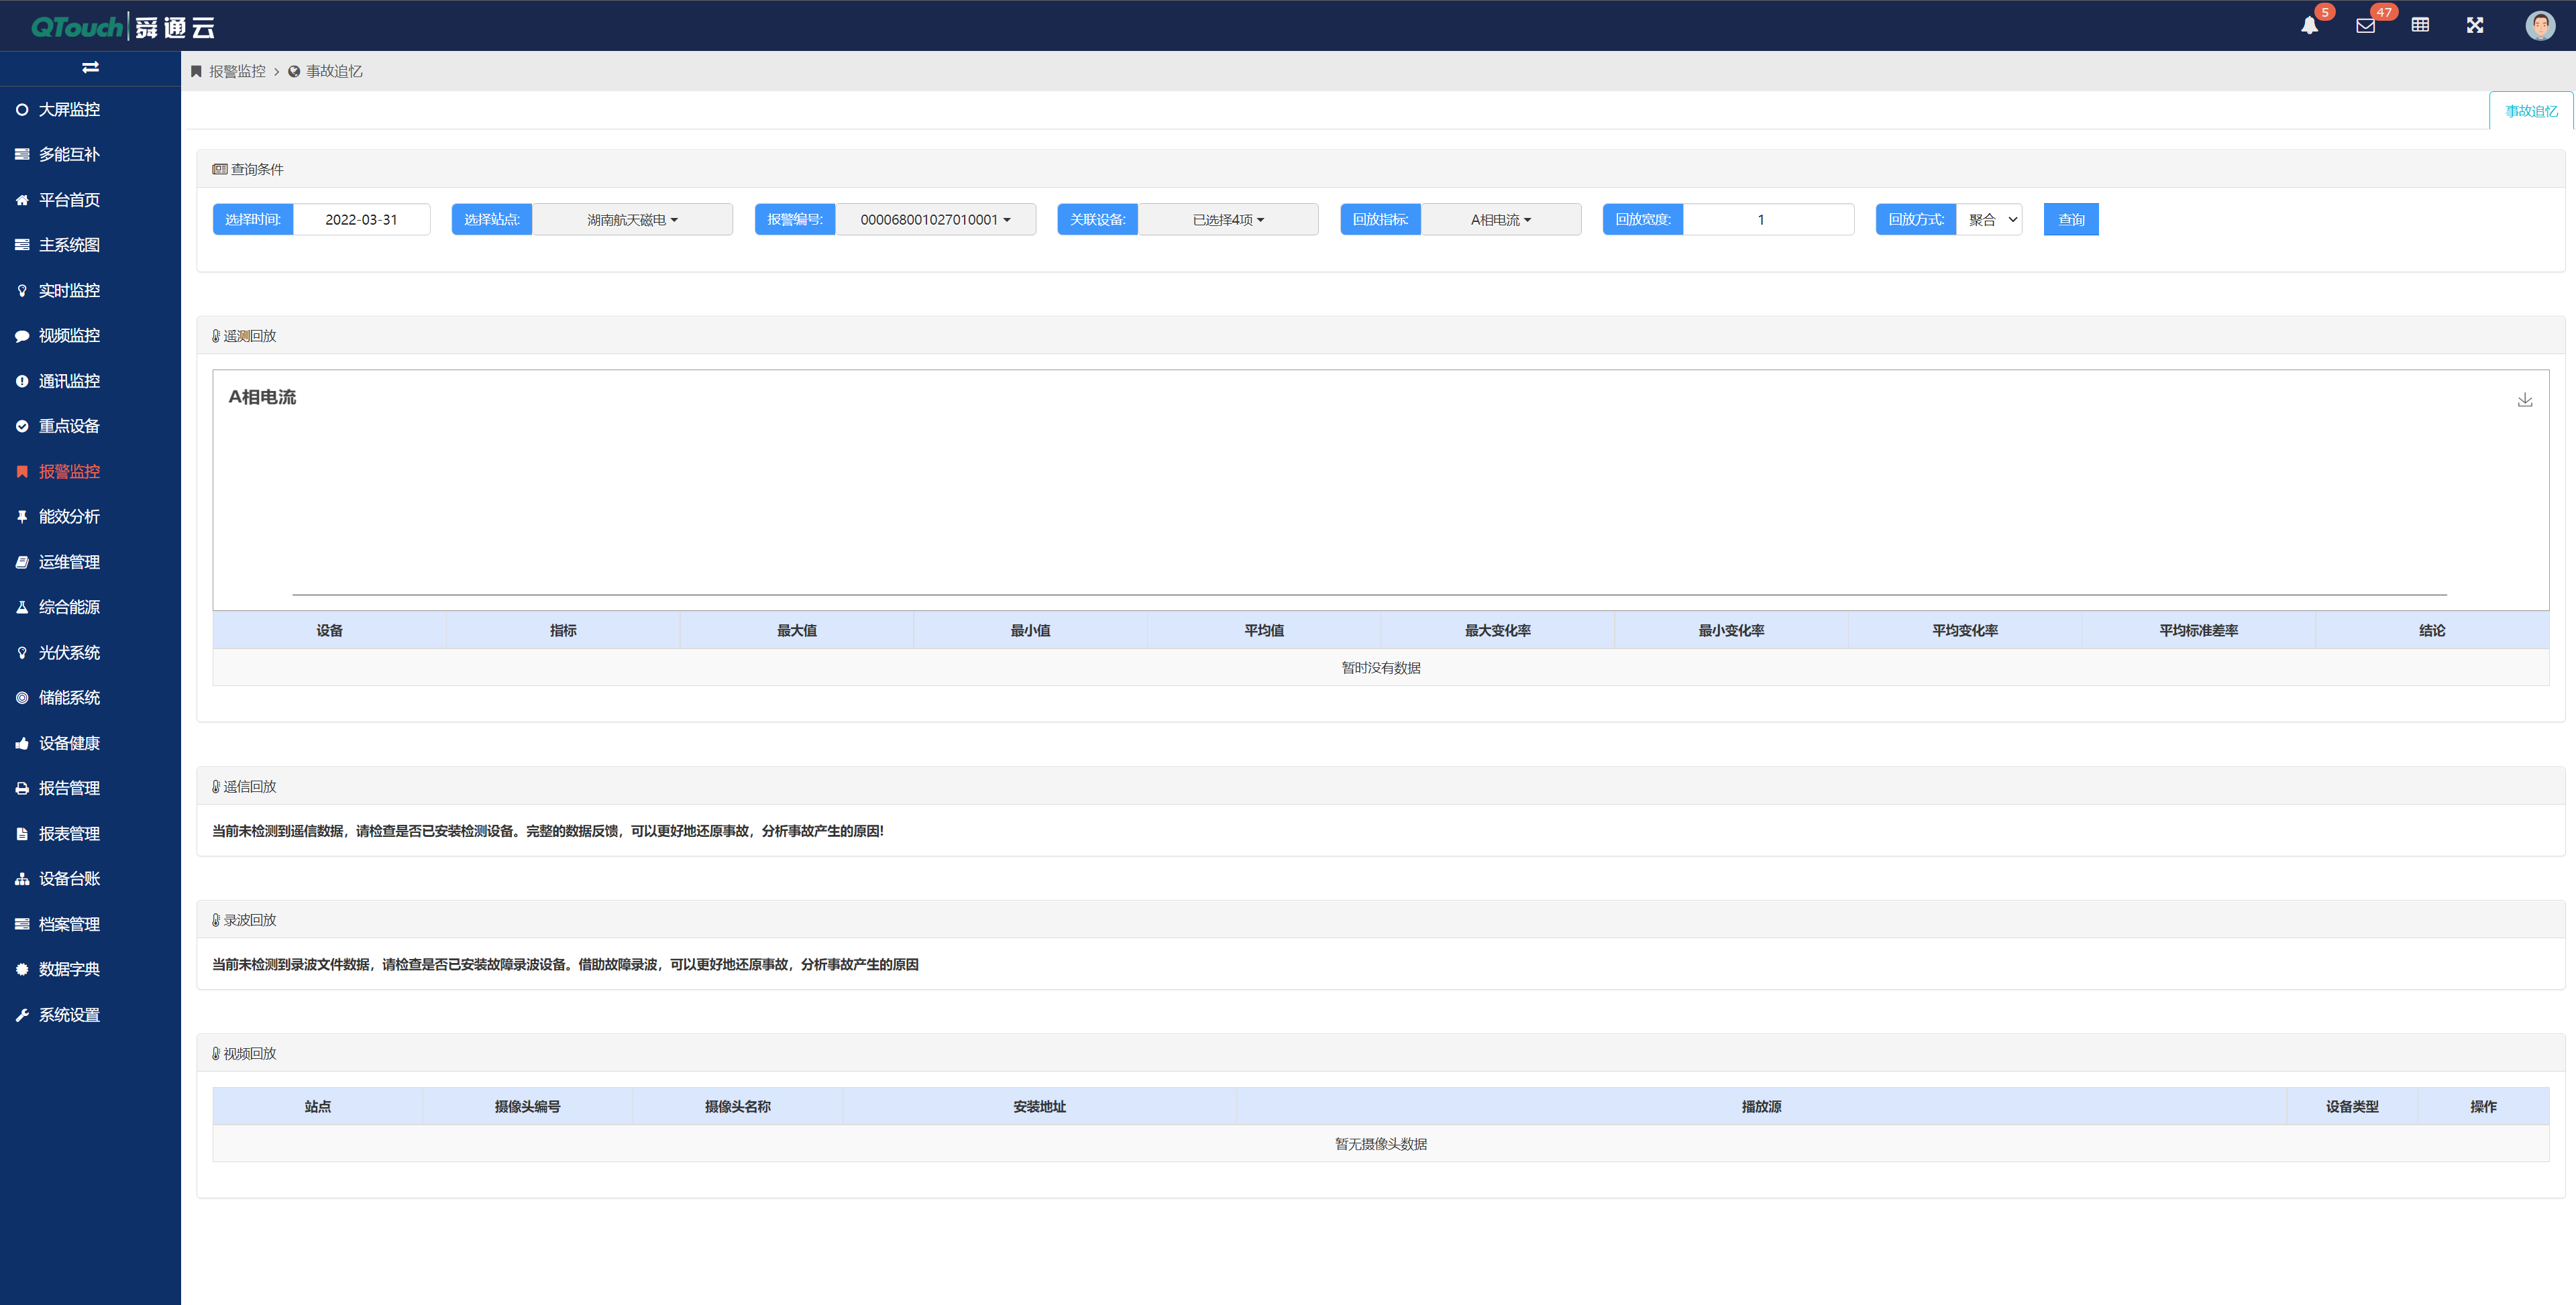
Task: Open the 选择站点 湖南航天磁电 dropdown
Action: pyautogui.click(x=632, y=220)
